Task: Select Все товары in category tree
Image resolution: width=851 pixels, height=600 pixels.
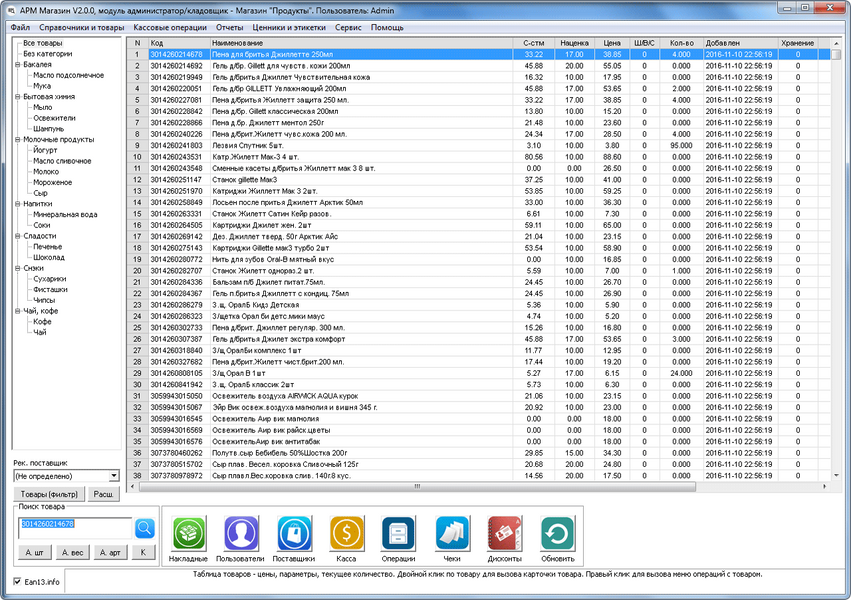Action: tap(42, 43)
